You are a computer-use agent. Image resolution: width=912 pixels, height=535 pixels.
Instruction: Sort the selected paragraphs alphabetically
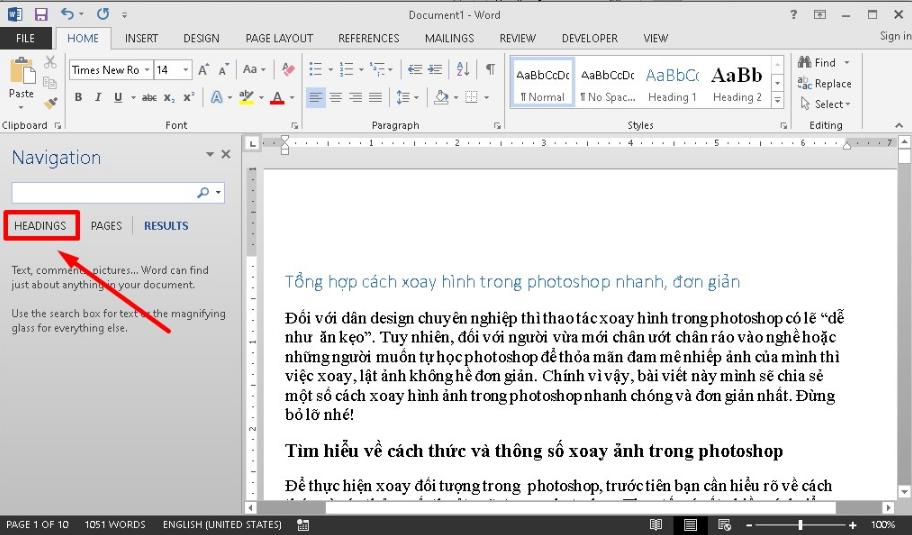[x=463, y=69]
